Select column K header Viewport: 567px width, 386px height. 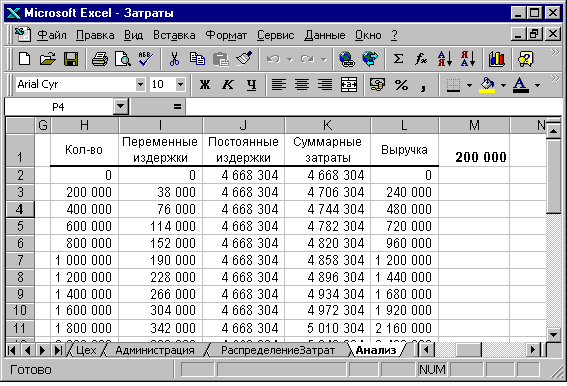[328, 125]
